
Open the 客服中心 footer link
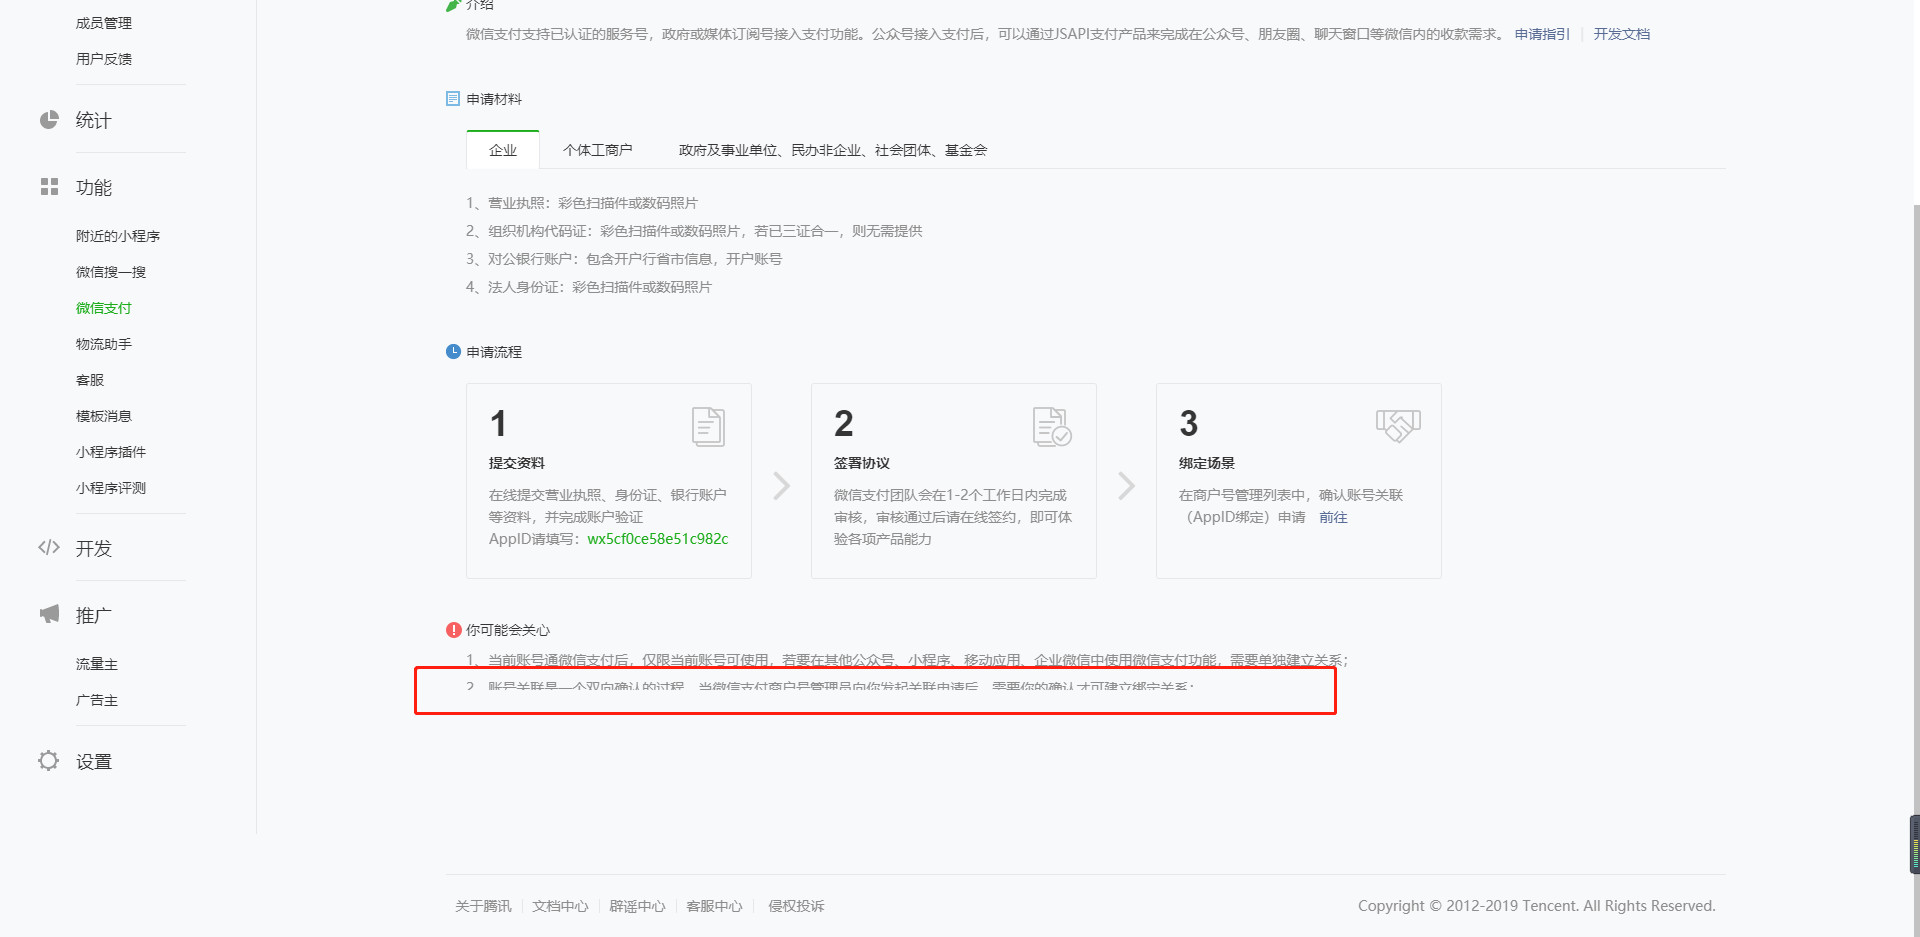714,906
